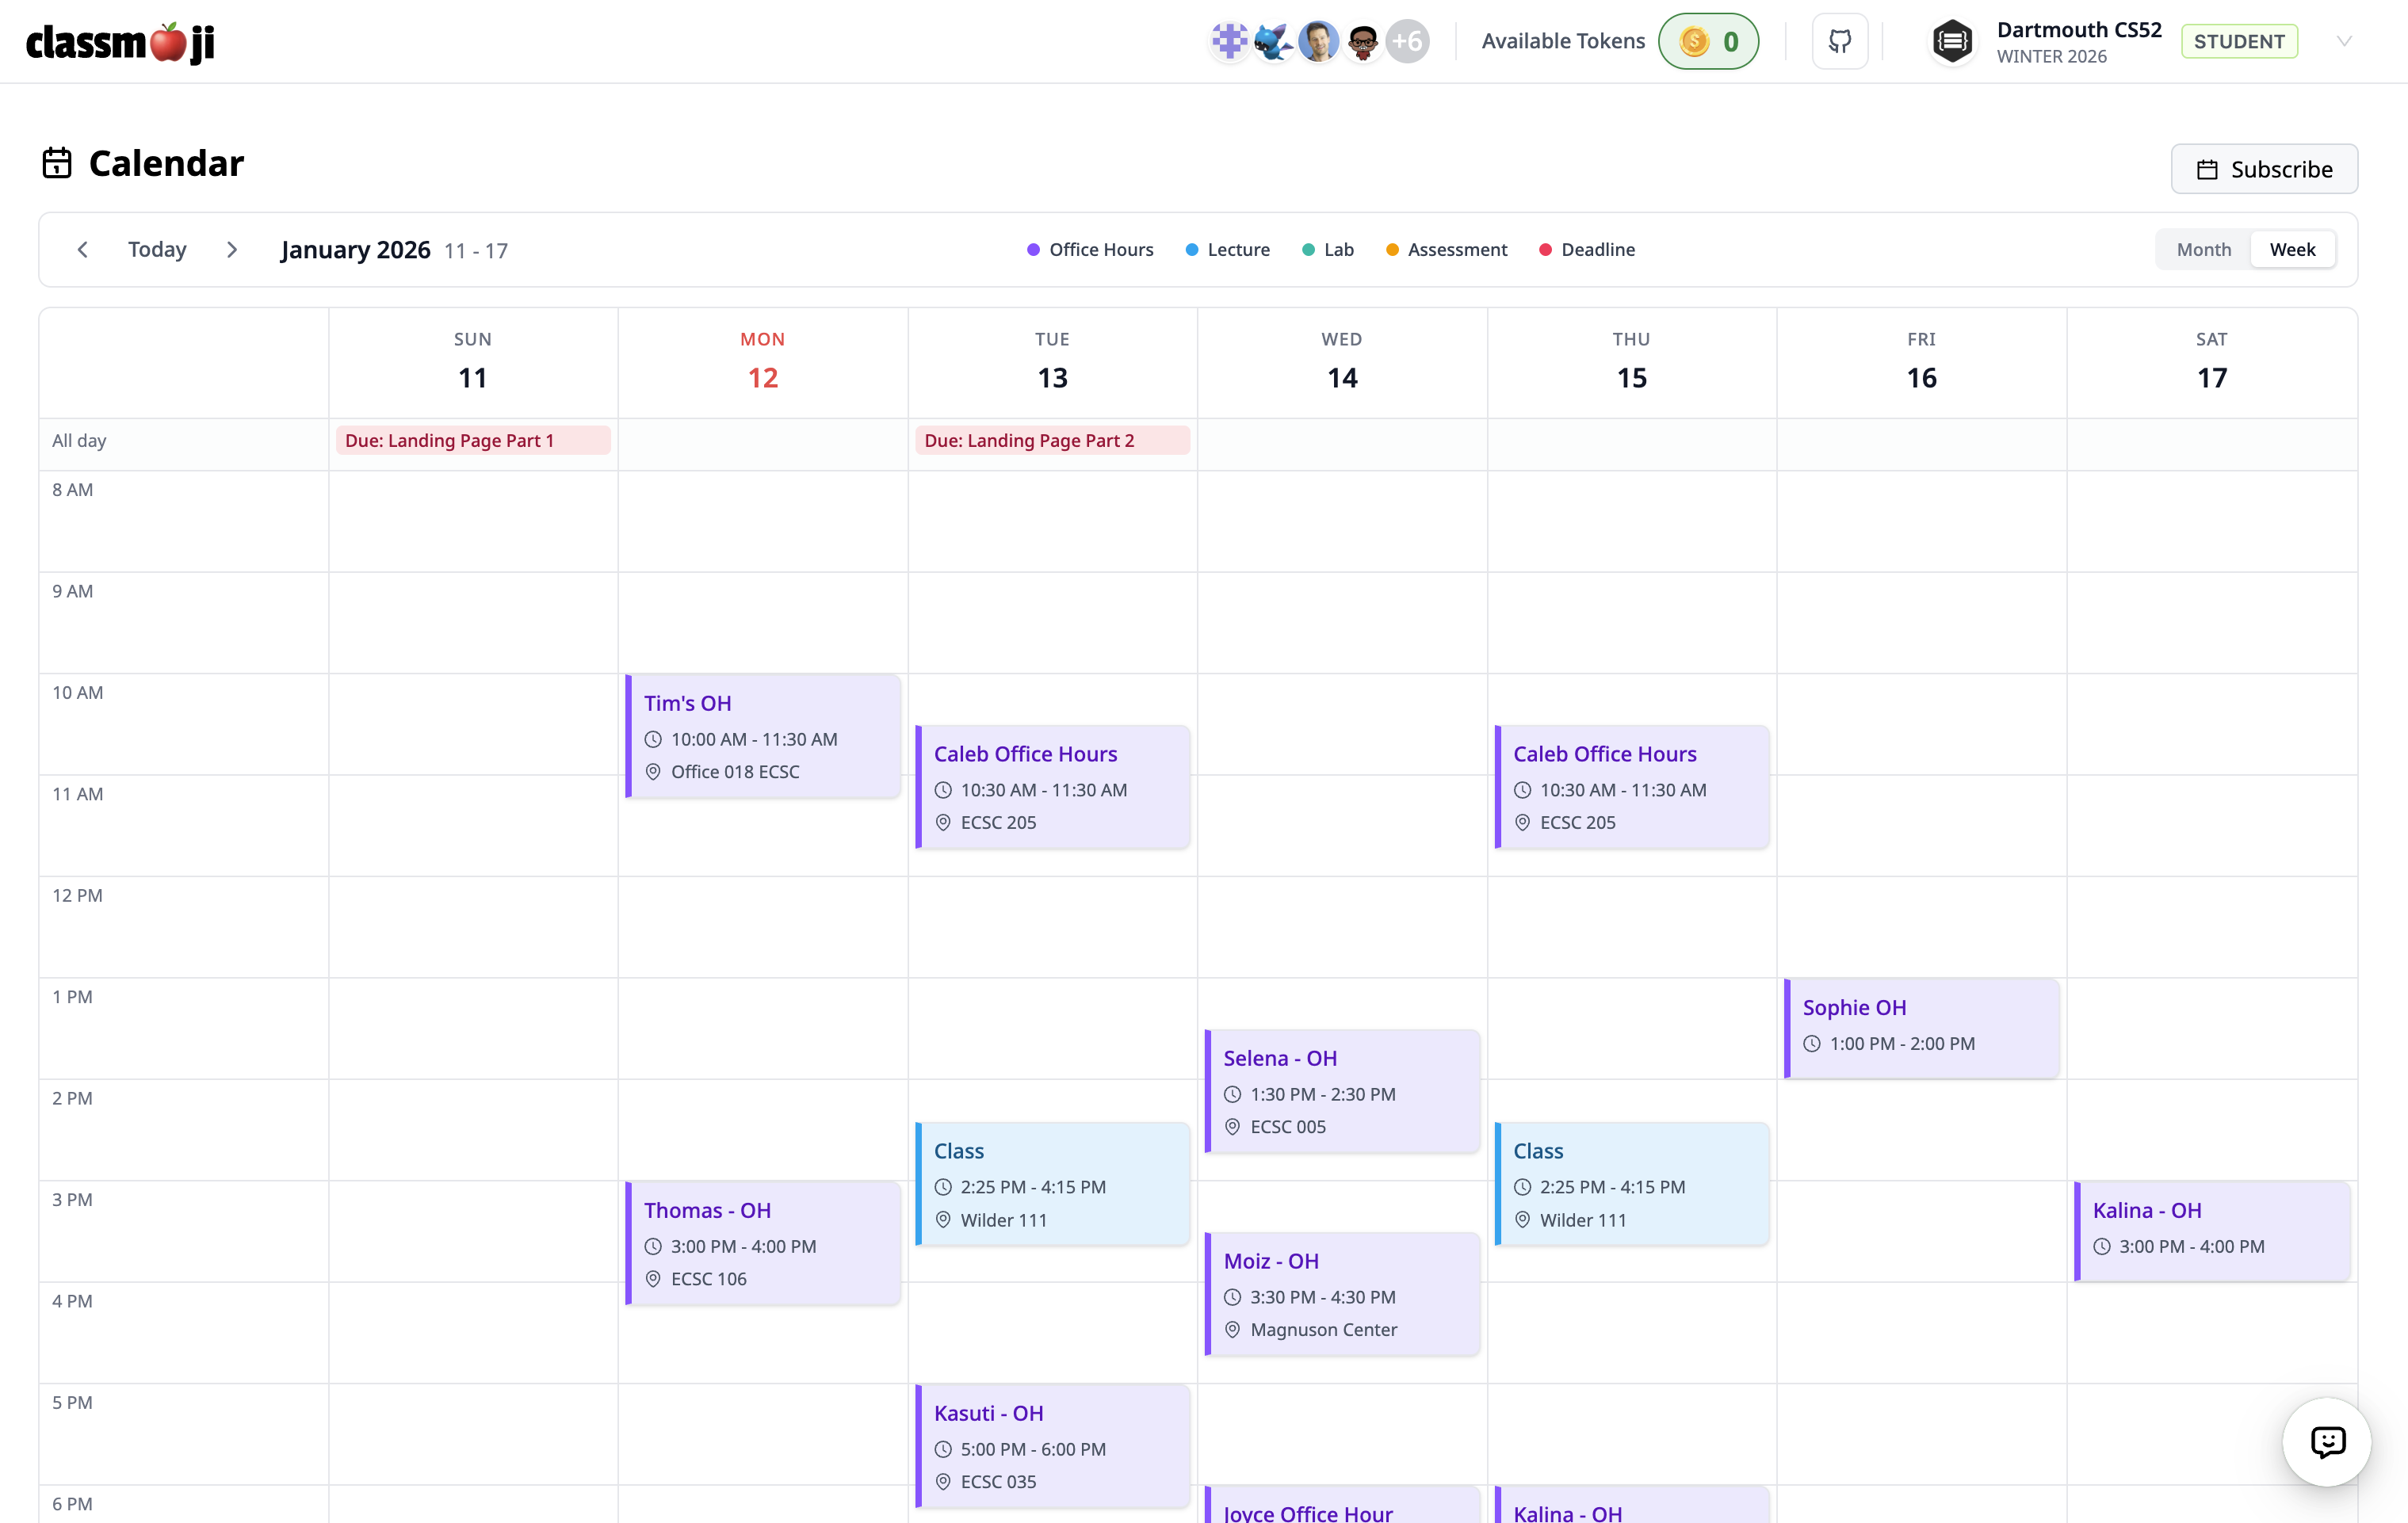Select the Week view tab

pyautogui.click(x=2293, y=249)
